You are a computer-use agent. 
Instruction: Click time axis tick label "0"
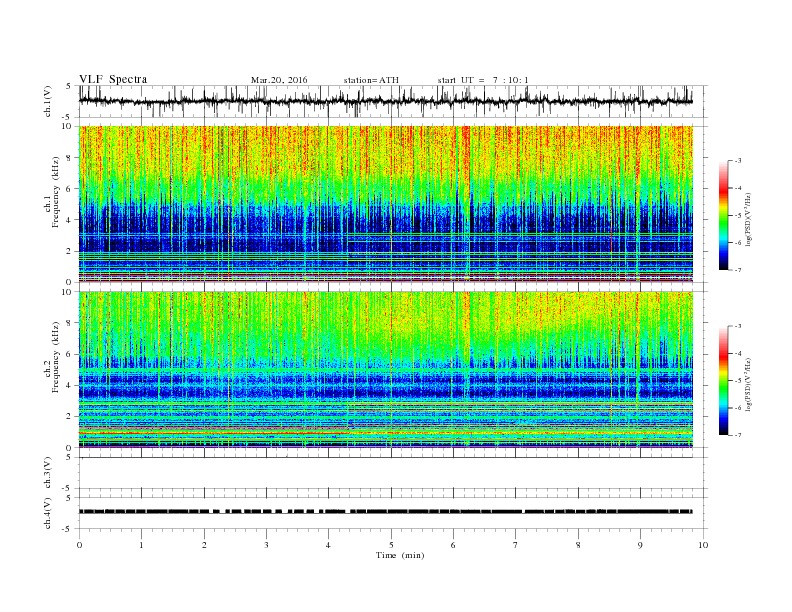pyautogui.click(x=79, y=545)
